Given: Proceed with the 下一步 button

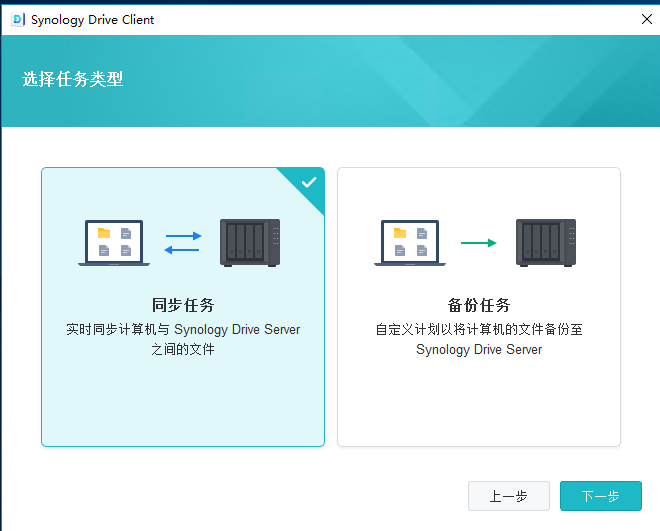Looking at the screenshot, I should tap(600, 496).
